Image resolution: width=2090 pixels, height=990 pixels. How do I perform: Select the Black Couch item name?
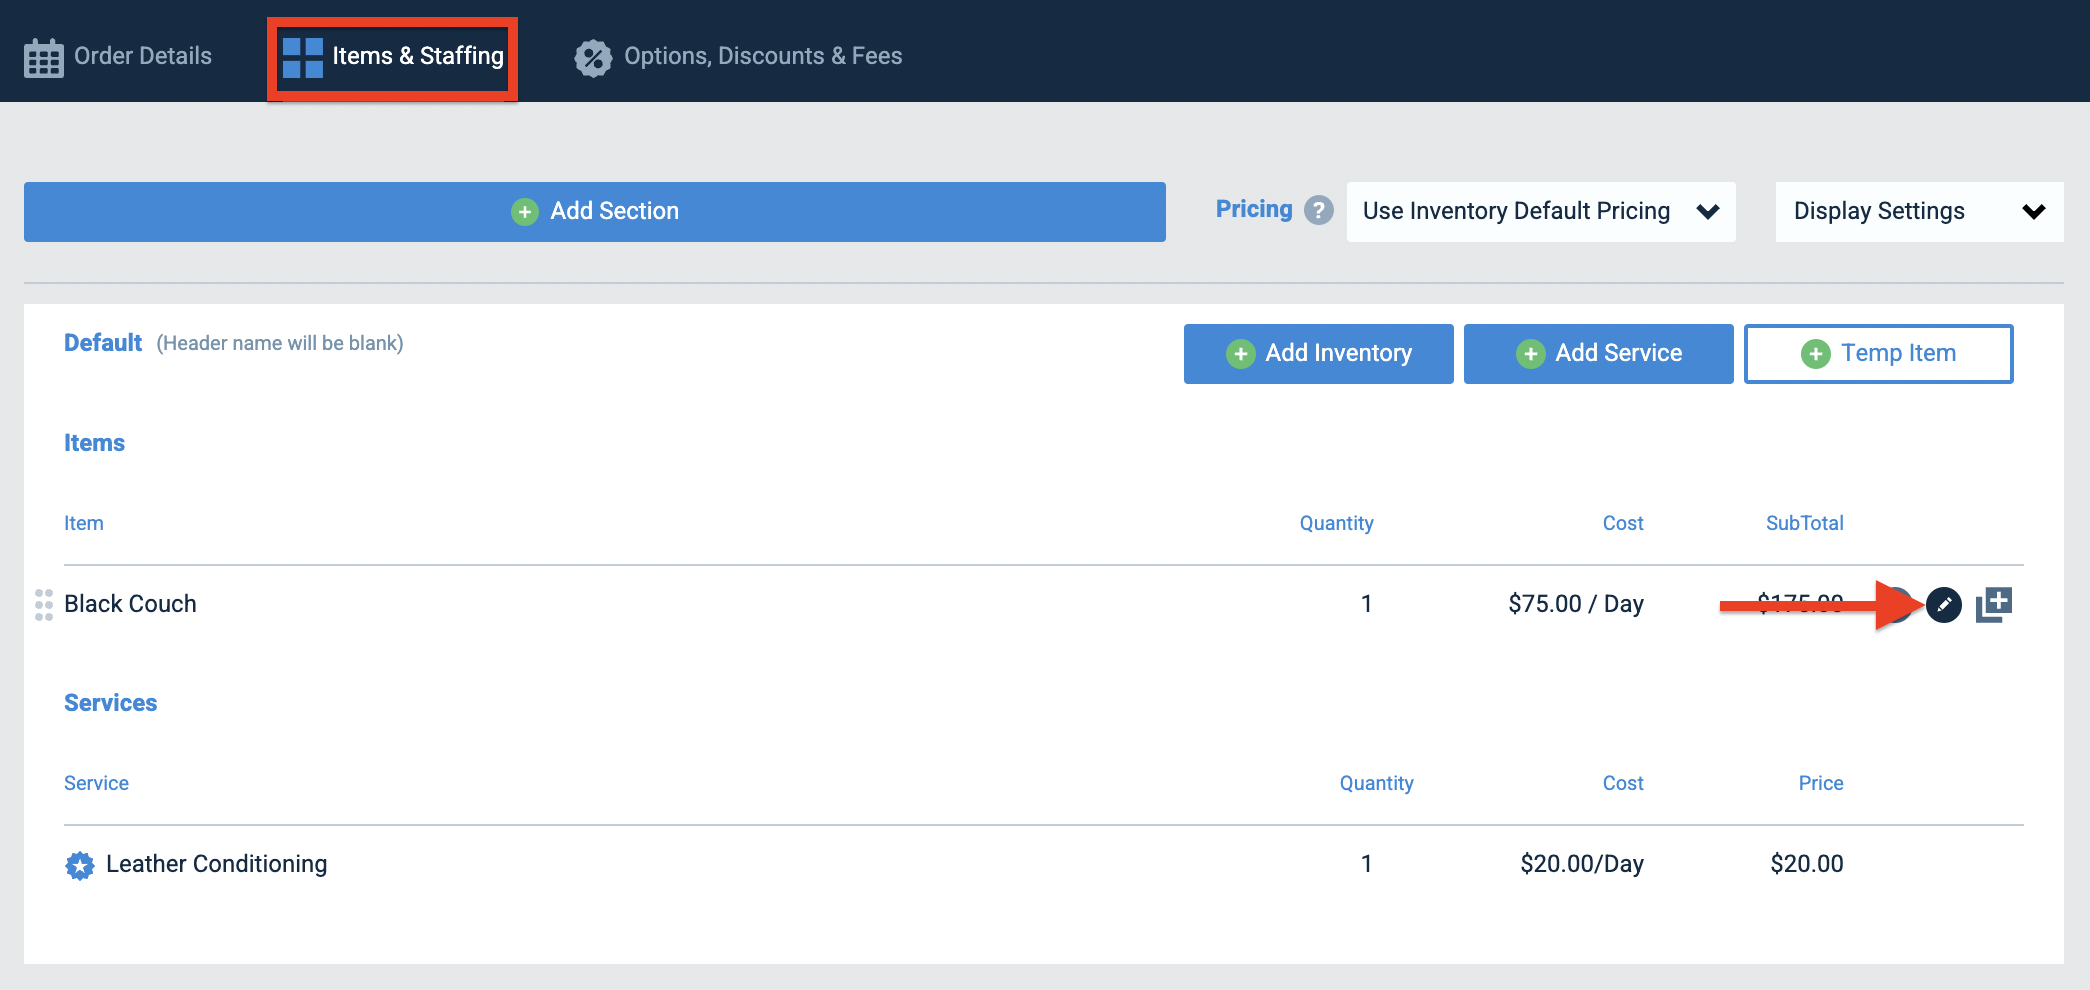[x=130, y=604]
